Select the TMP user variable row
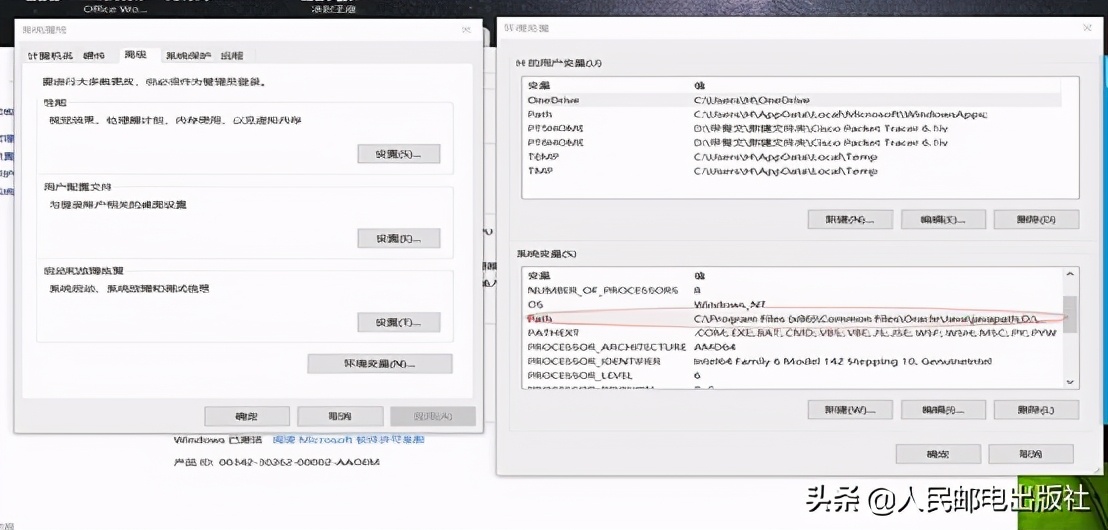The width and height of the screenshot is (1108, 530). [x=791, y=171]
